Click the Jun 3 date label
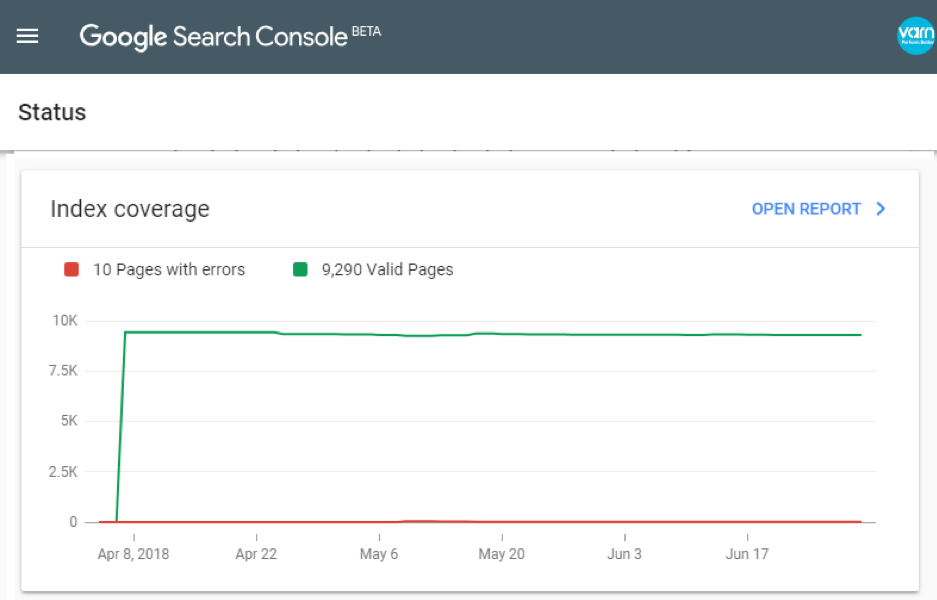The height and width of the screenshot is (600, 937). point(624,554)
